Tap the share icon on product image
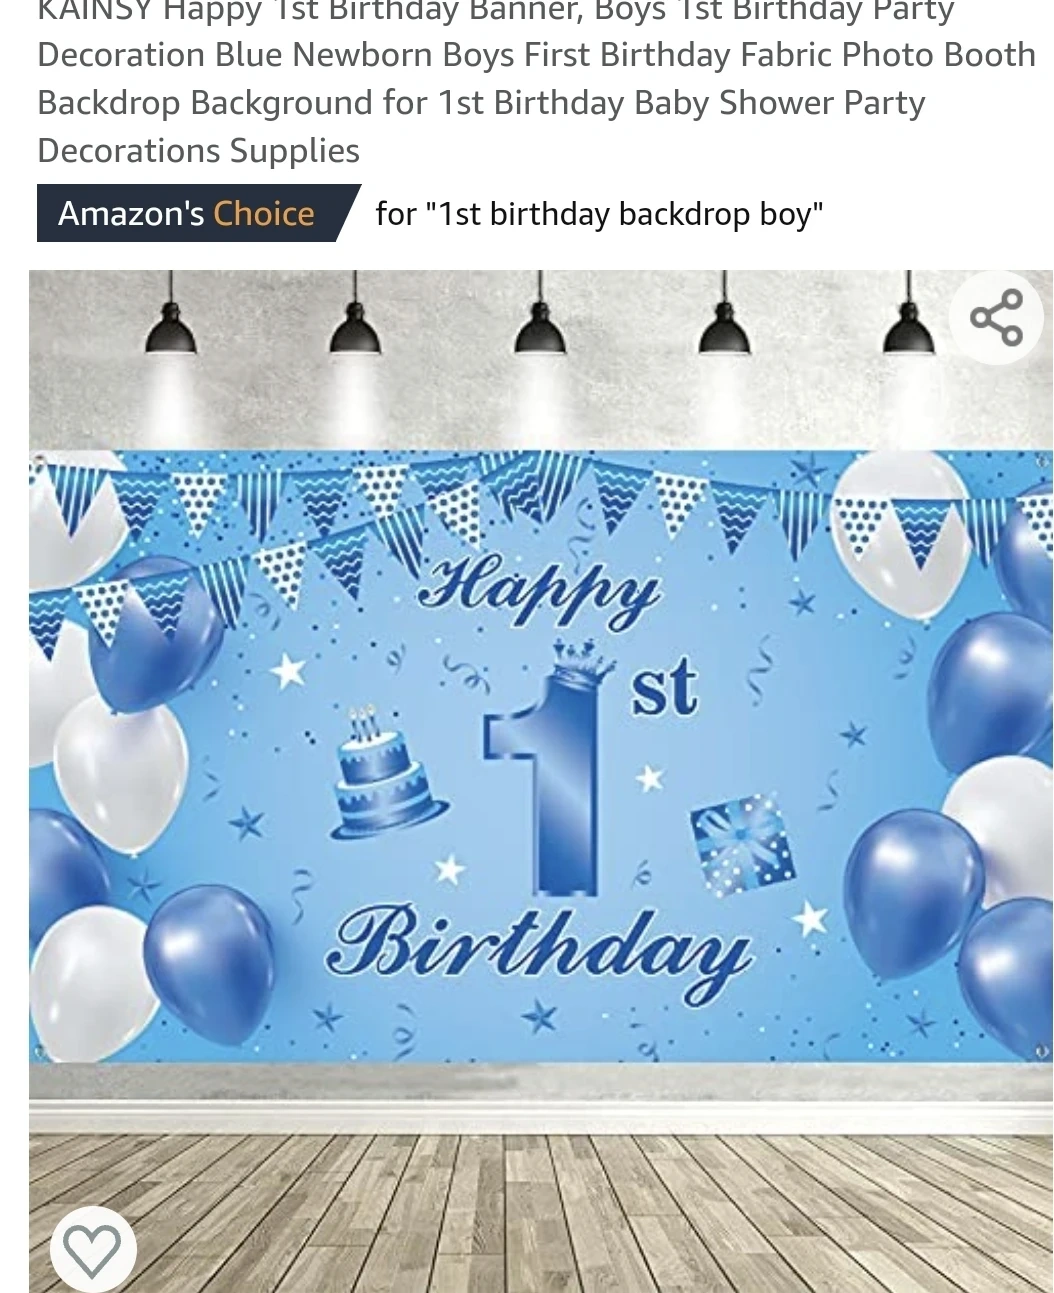Viewport: 1054px width, 1293px height. pos(996,317)
